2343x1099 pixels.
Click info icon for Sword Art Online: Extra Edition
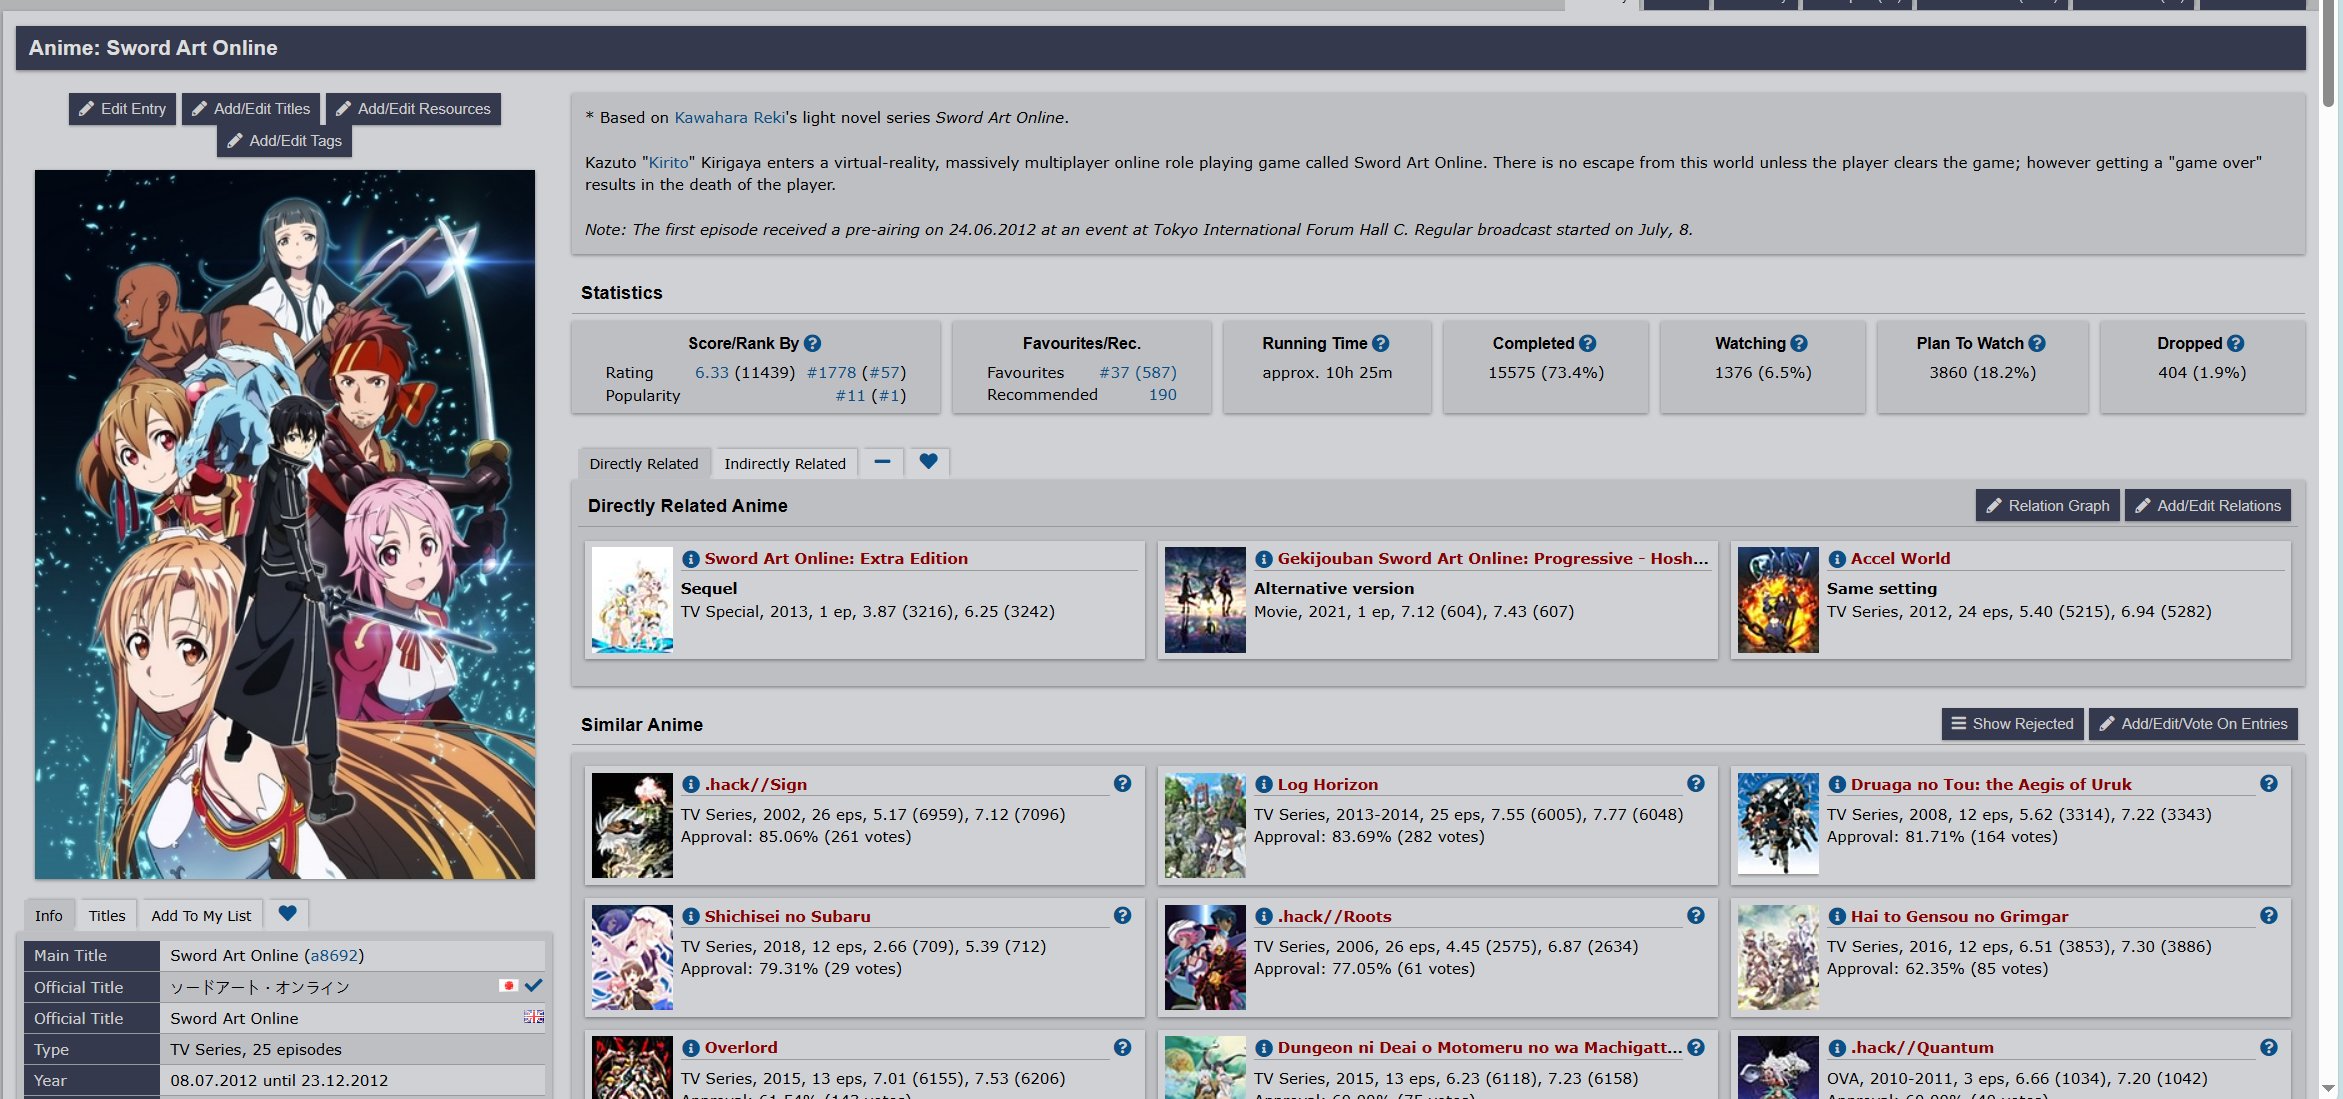tap(690, 559)
